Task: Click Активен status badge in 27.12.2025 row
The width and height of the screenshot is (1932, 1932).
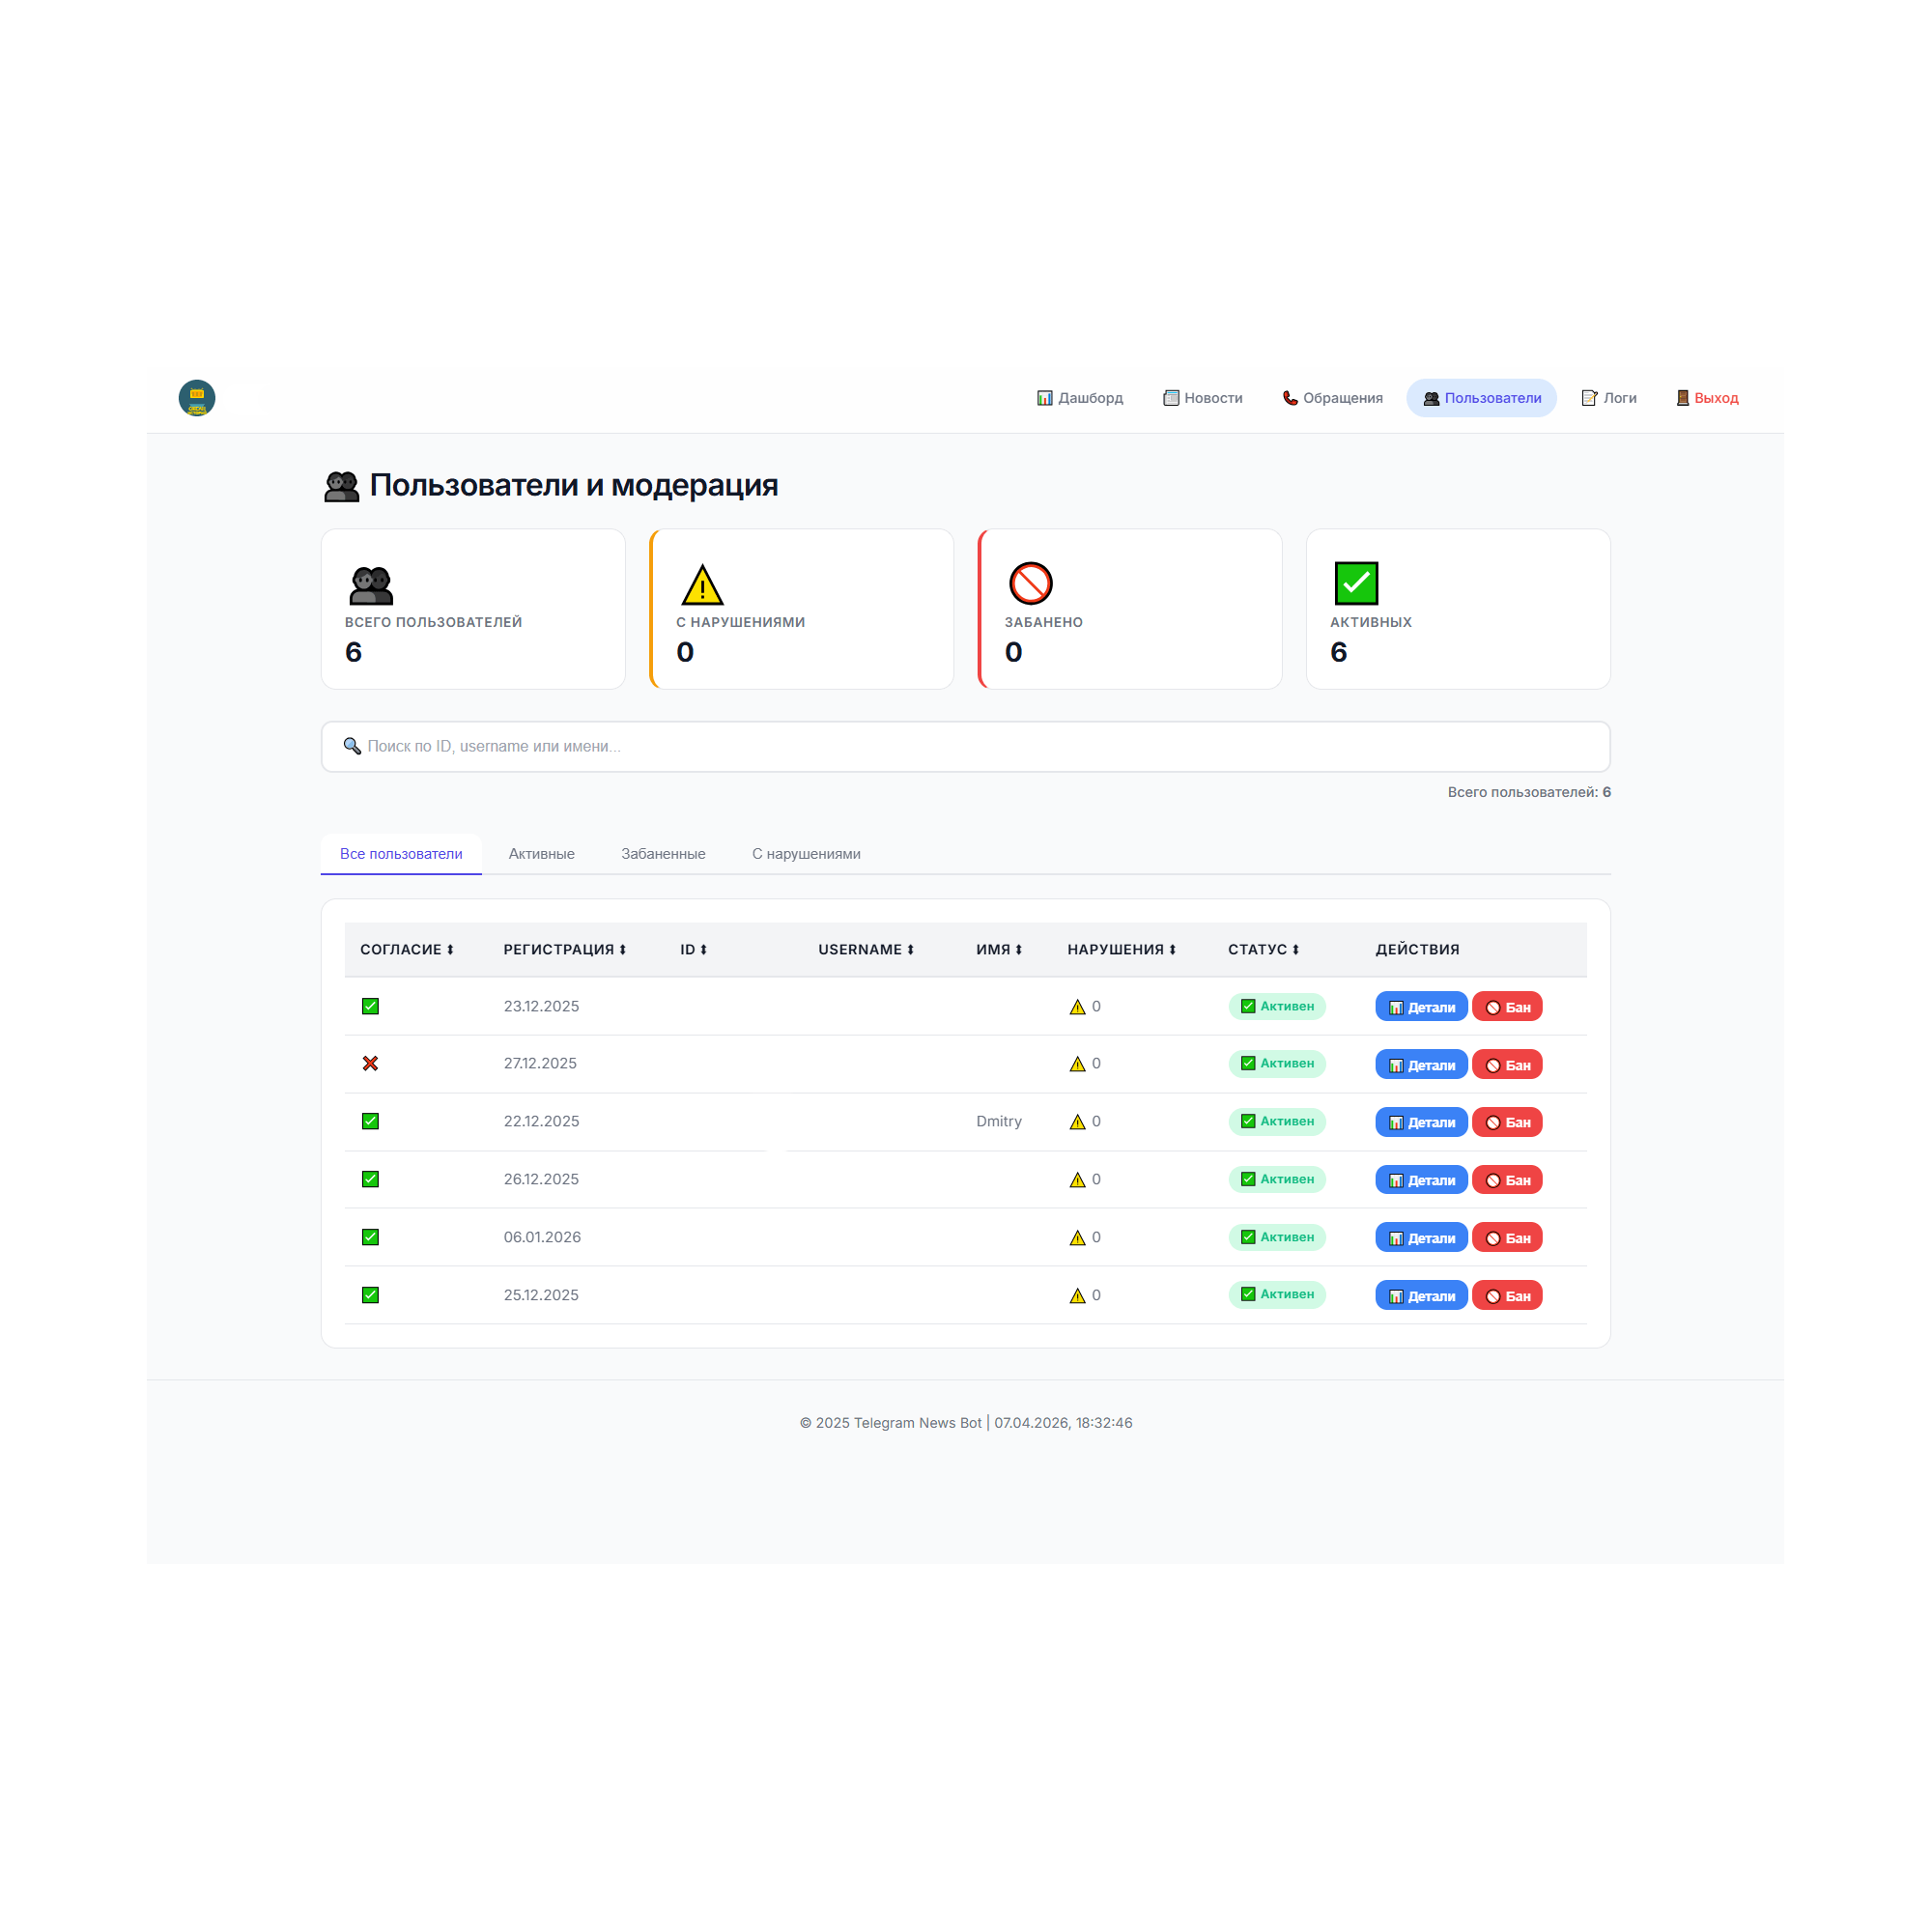Action: 1277,1063
